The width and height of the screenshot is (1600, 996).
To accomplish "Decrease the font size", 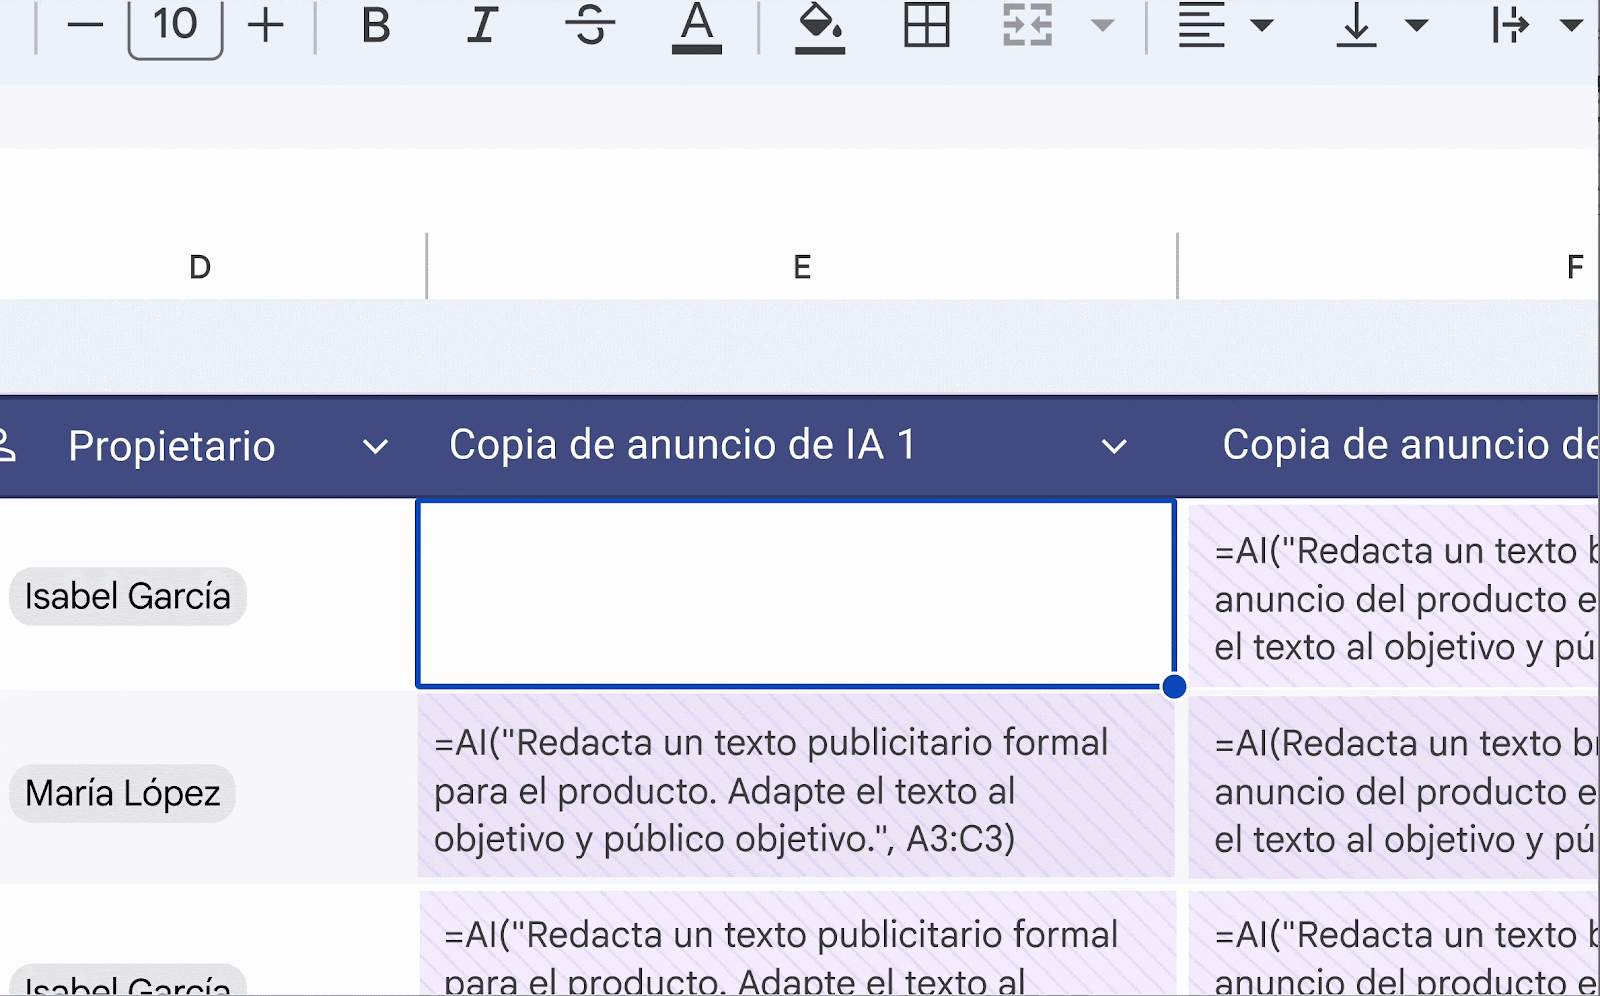I will [x=85, y=27].
